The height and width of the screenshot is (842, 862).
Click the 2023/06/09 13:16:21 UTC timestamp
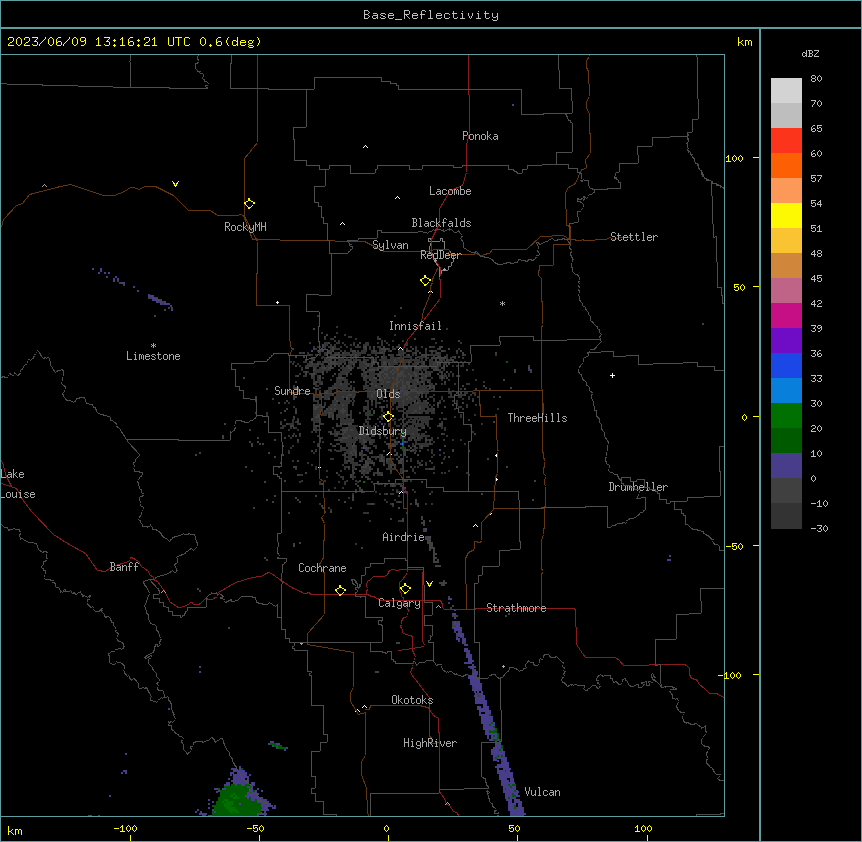click(99, 42)
